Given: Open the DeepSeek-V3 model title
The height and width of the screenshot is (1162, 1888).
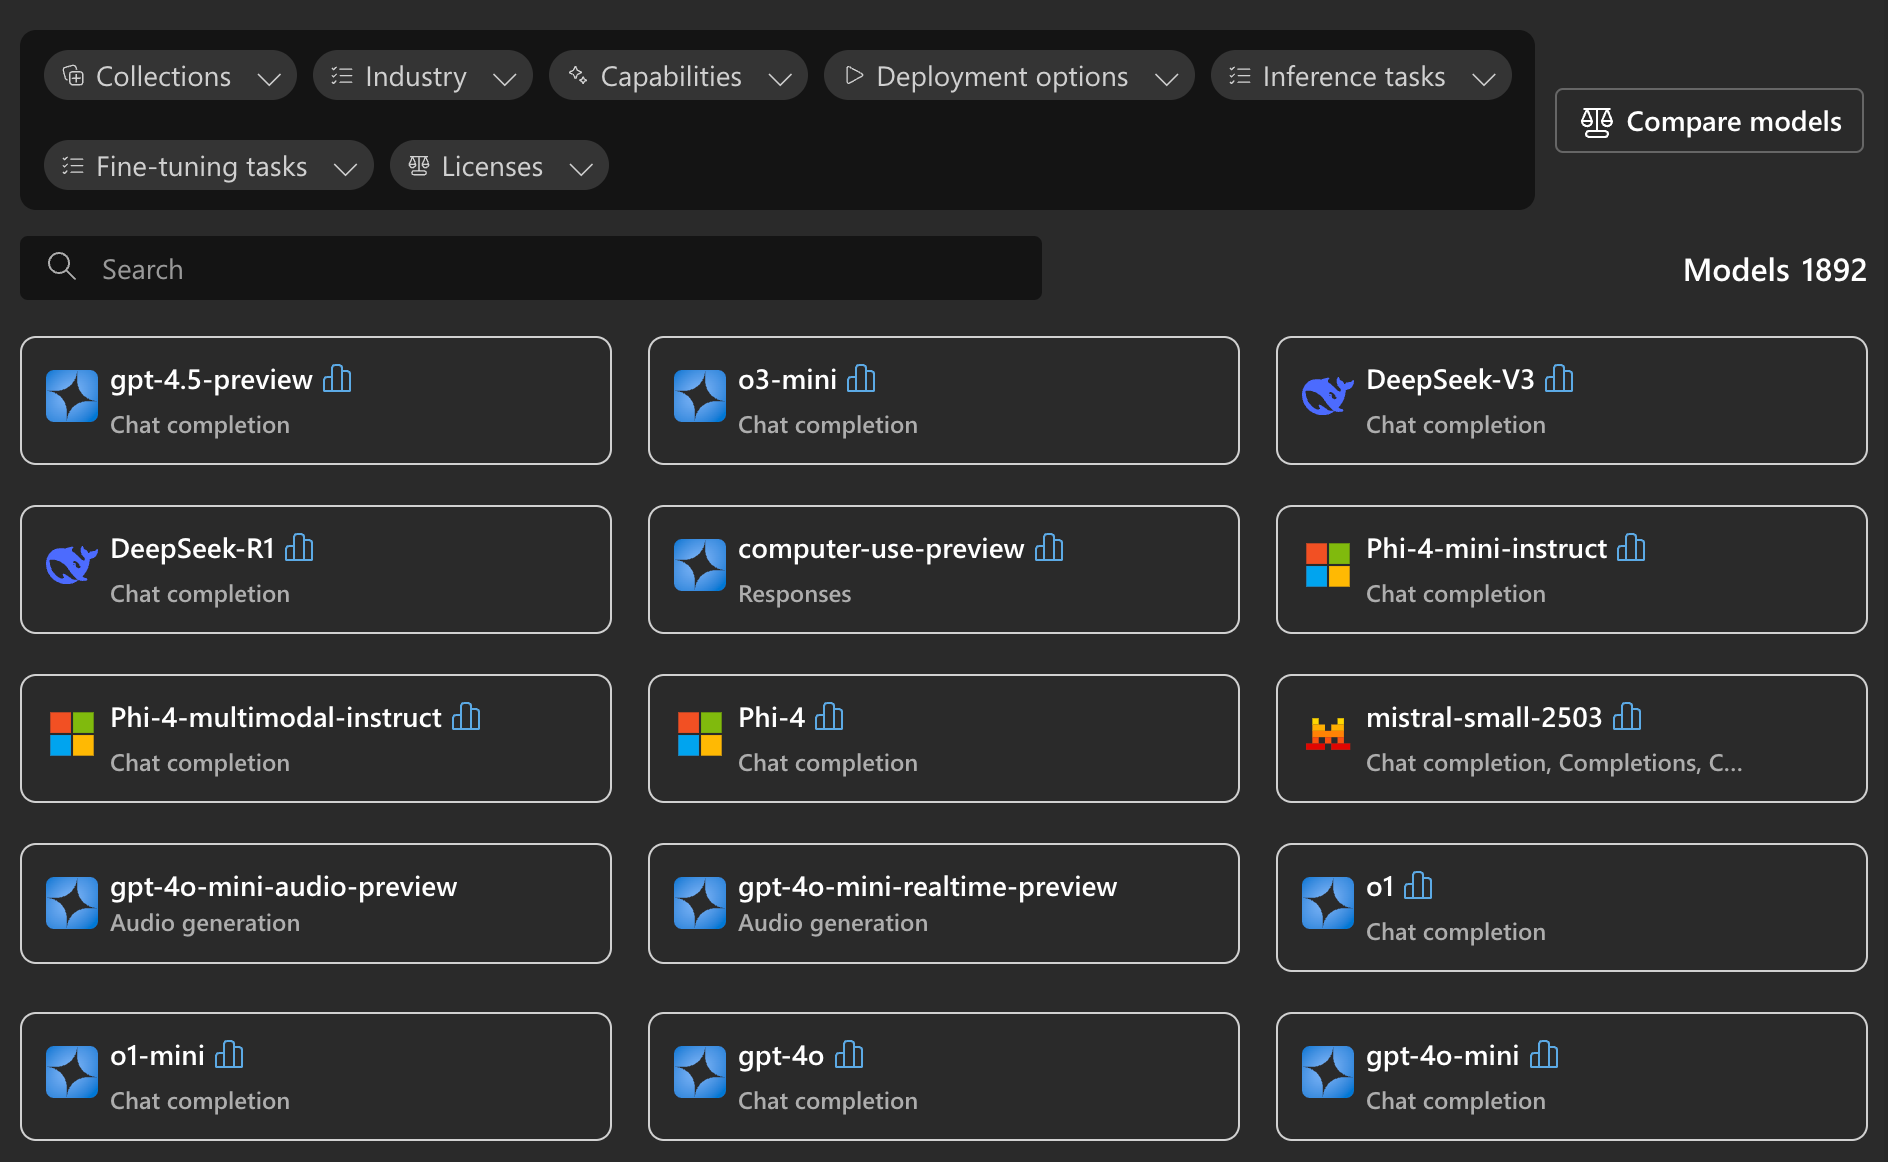Looking at the screenshot, I should [1450, 380].
